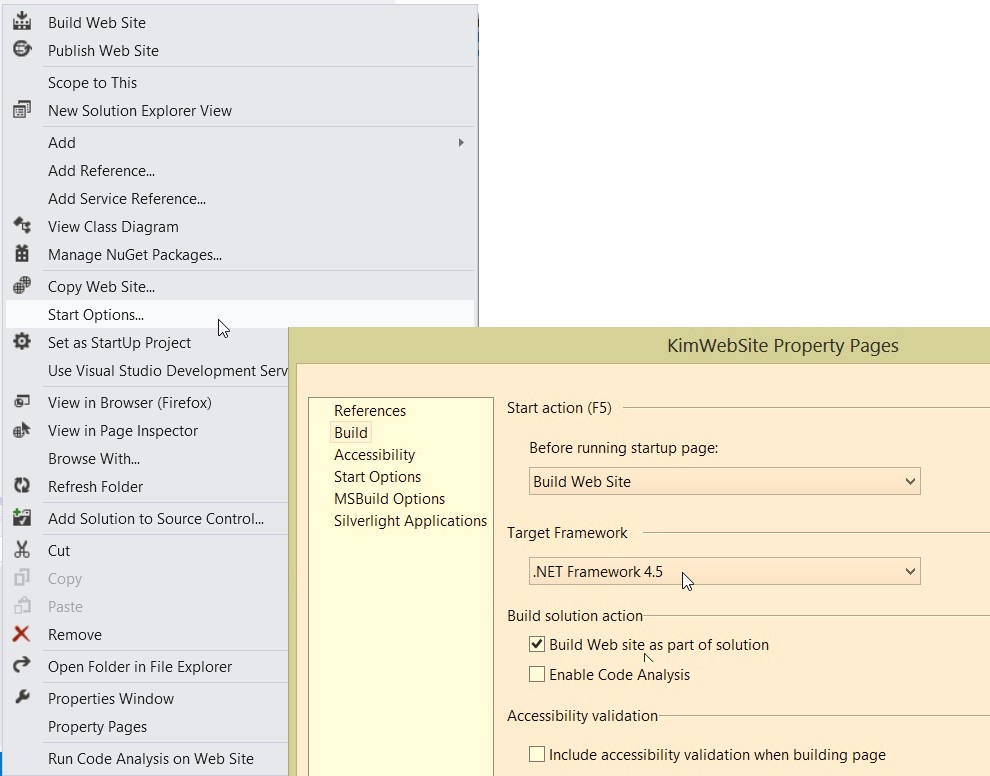Select Accessibility in property pages list
This screenshot has width=990, height=776.
[374, 455]
